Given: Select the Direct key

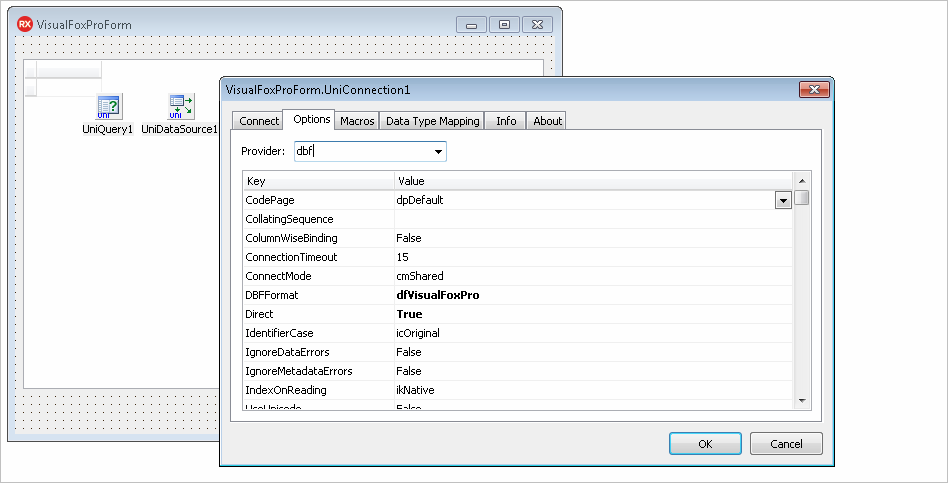Looking at the screenshot, I should click(319, 314).
